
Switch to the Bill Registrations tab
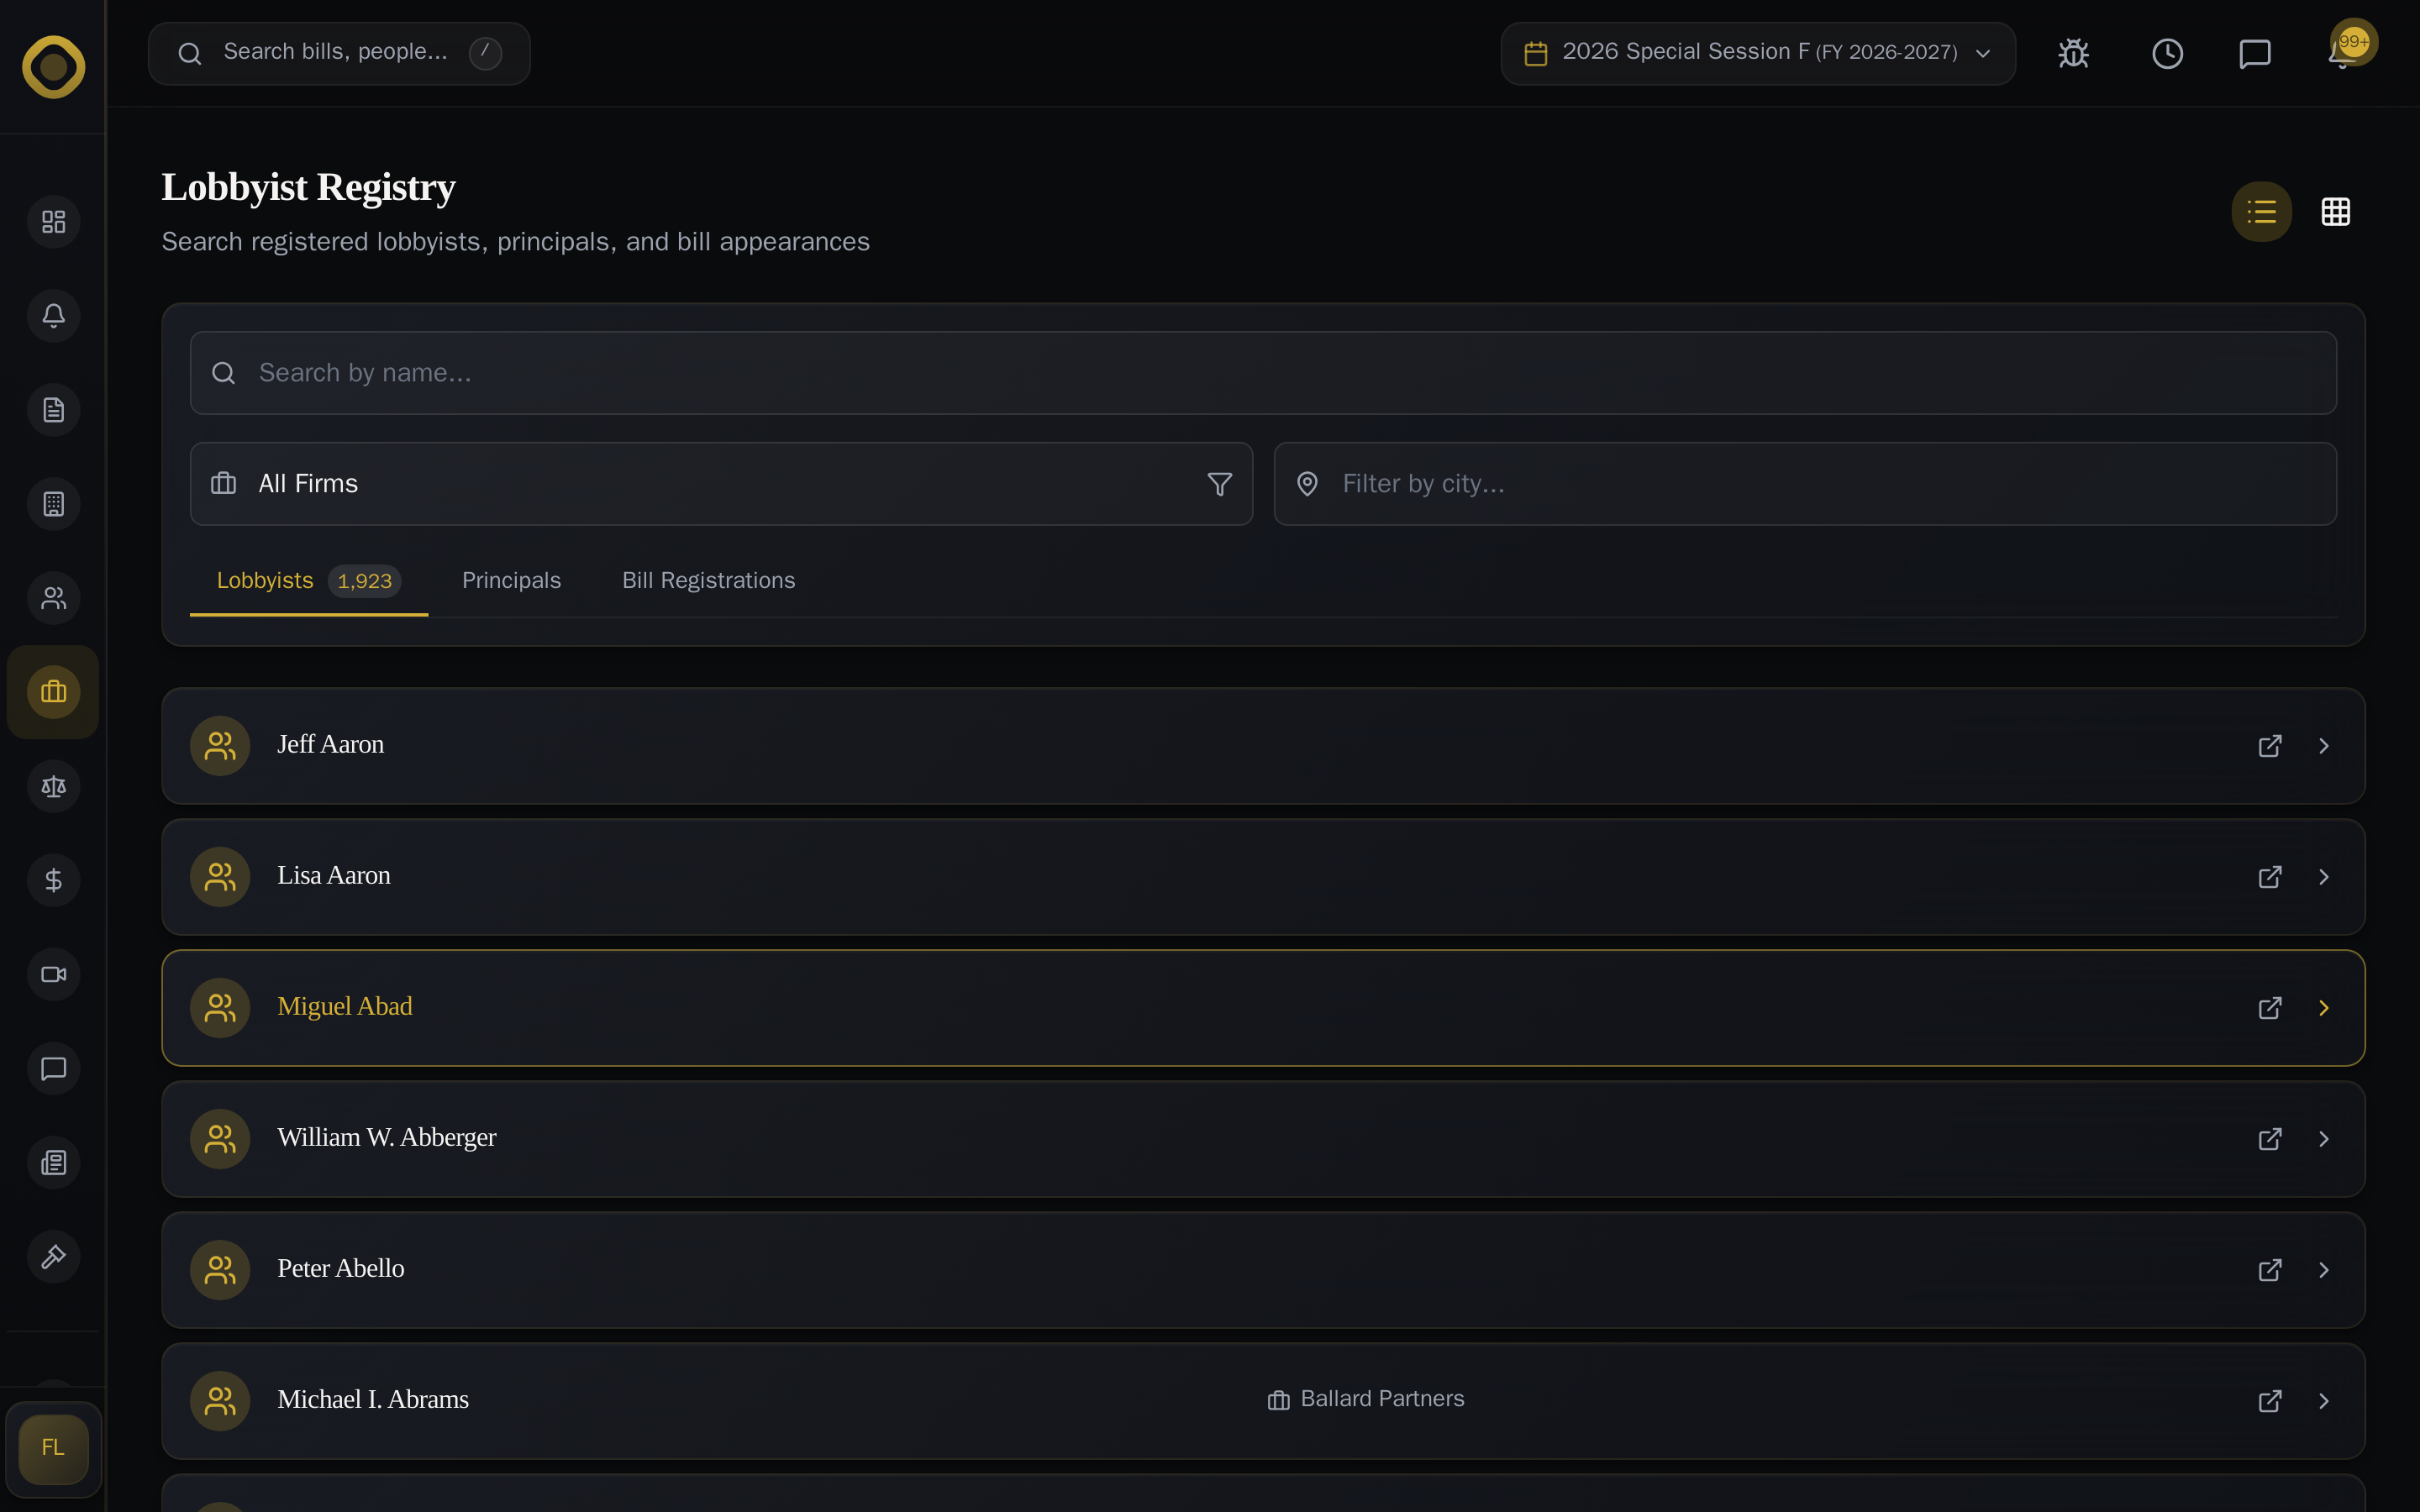708,581
